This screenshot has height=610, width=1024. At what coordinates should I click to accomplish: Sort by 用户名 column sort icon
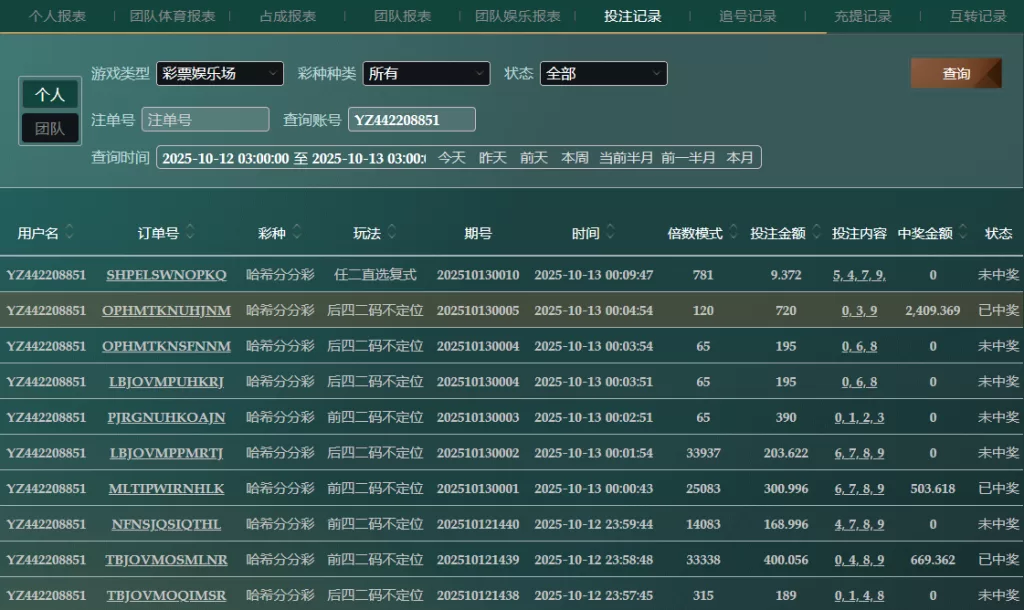(69, 233)
